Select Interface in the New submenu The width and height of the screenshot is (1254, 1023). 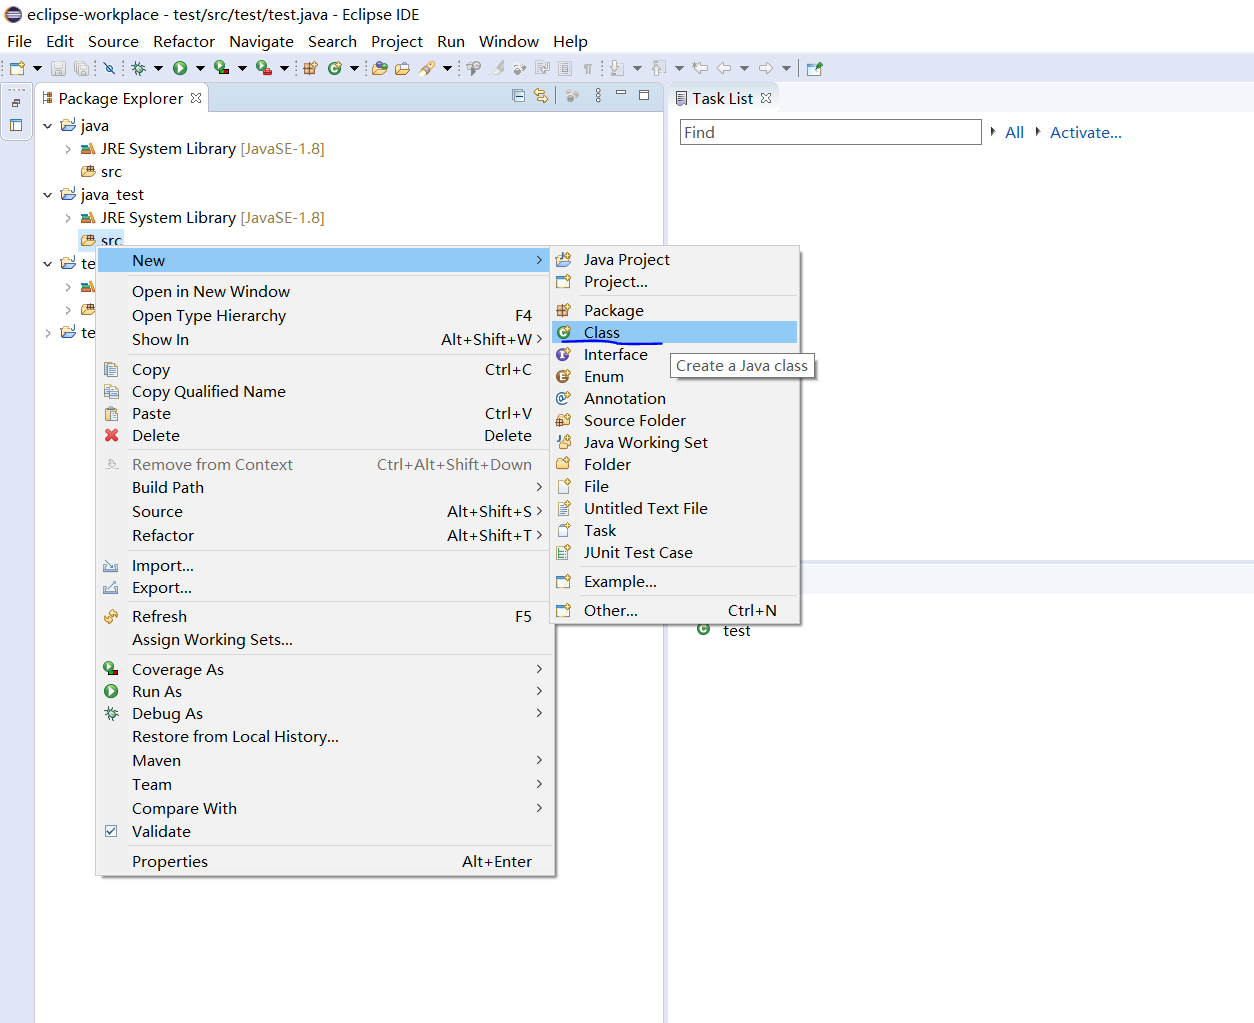pos(675,354)
